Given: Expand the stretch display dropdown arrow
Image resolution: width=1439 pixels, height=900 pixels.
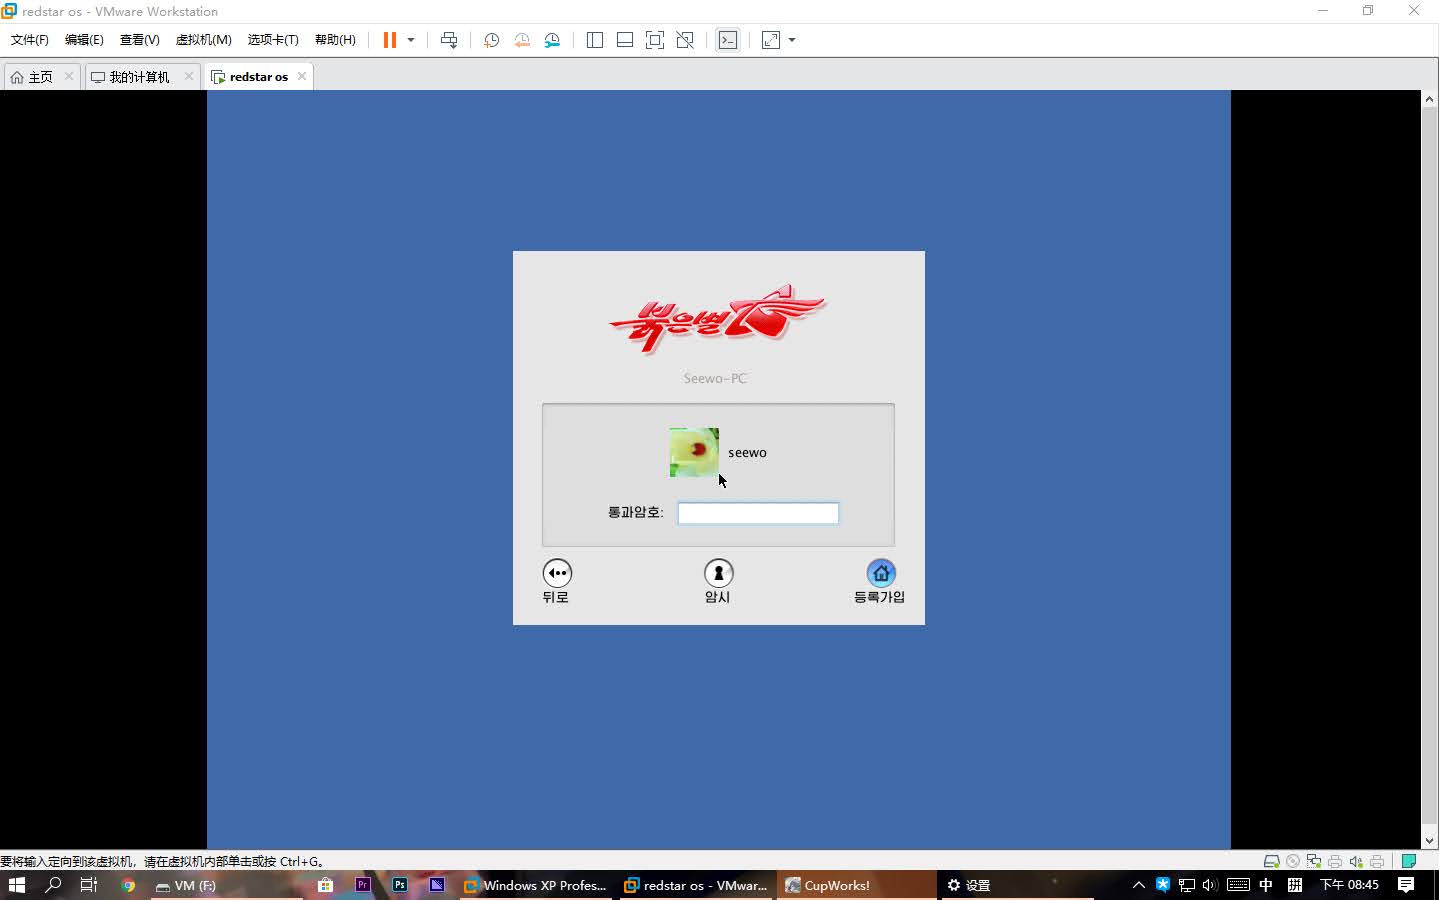Looking at the screenshot, I should [792, 40].
